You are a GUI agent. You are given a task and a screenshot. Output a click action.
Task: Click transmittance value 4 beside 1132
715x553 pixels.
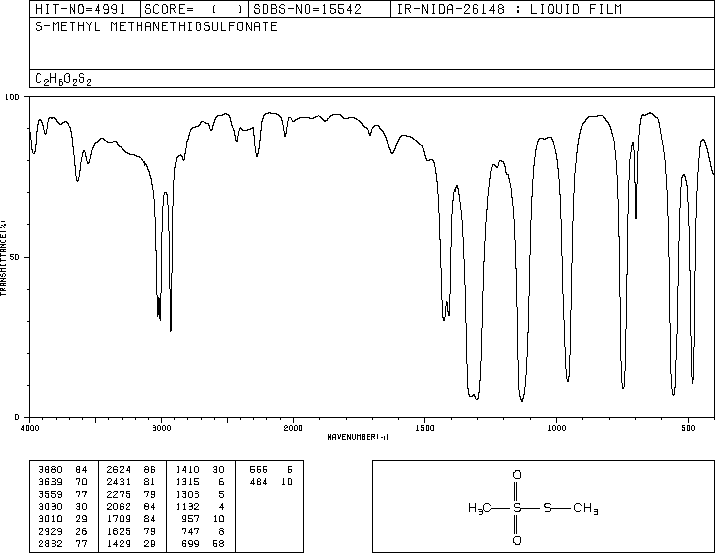pos(222,506)
